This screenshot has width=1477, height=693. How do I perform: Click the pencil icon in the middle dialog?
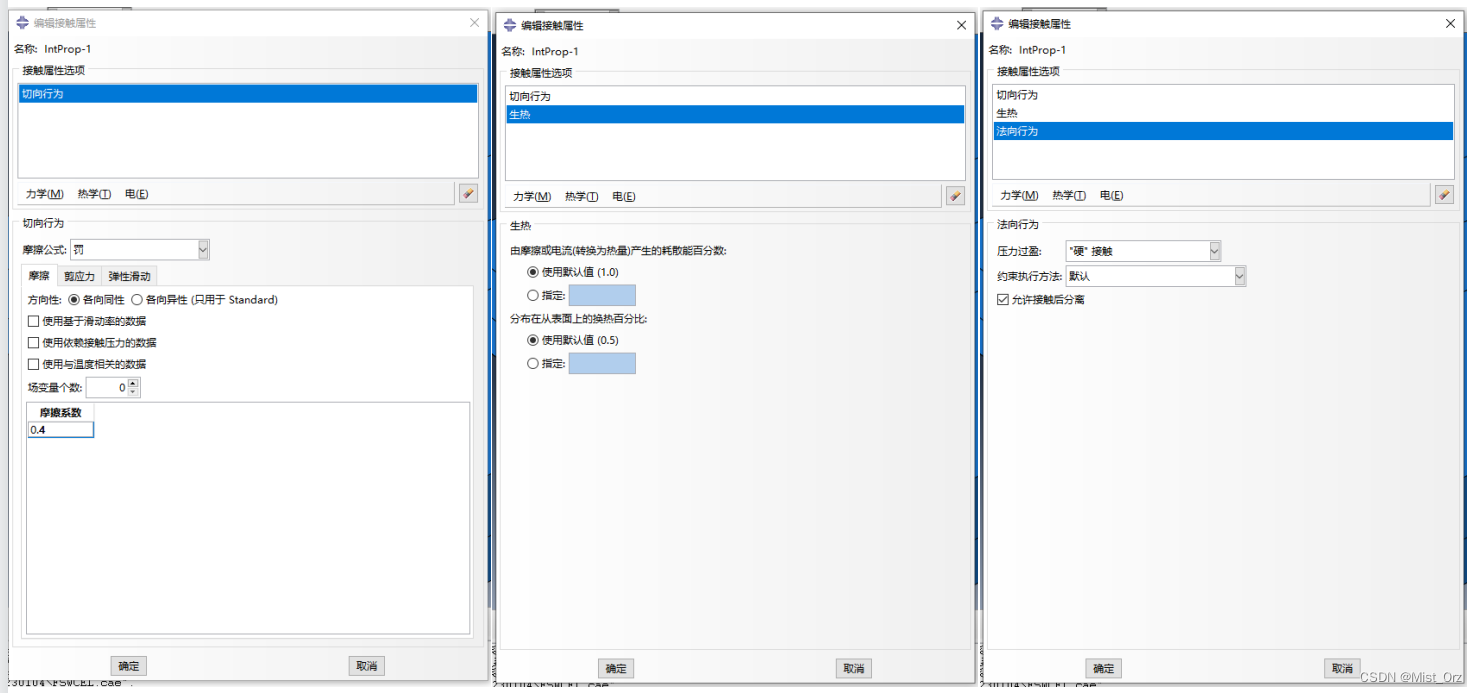[955, 196]
